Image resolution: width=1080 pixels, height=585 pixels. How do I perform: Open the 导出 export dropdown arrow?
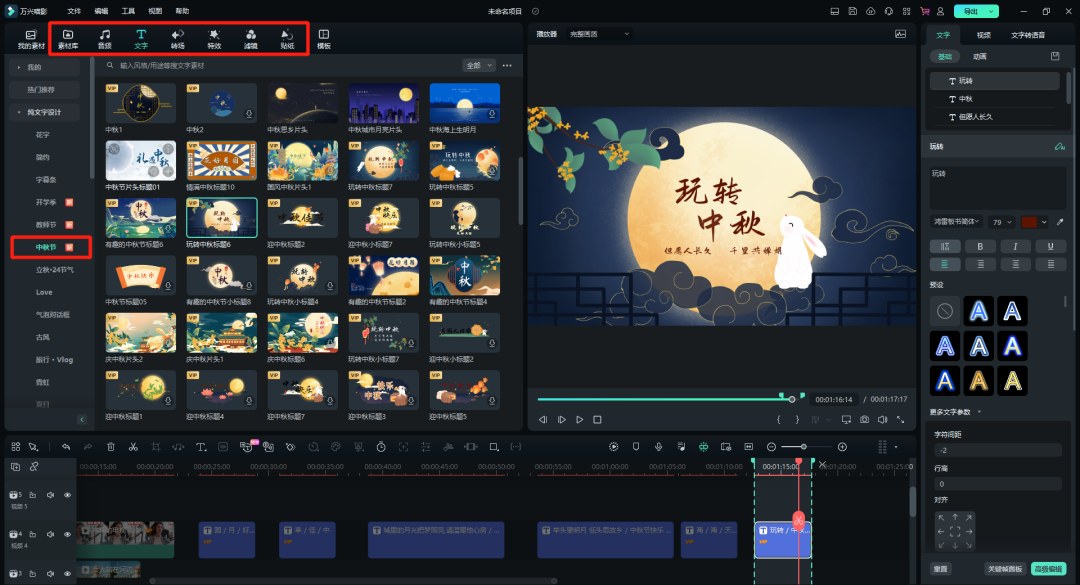991,11
